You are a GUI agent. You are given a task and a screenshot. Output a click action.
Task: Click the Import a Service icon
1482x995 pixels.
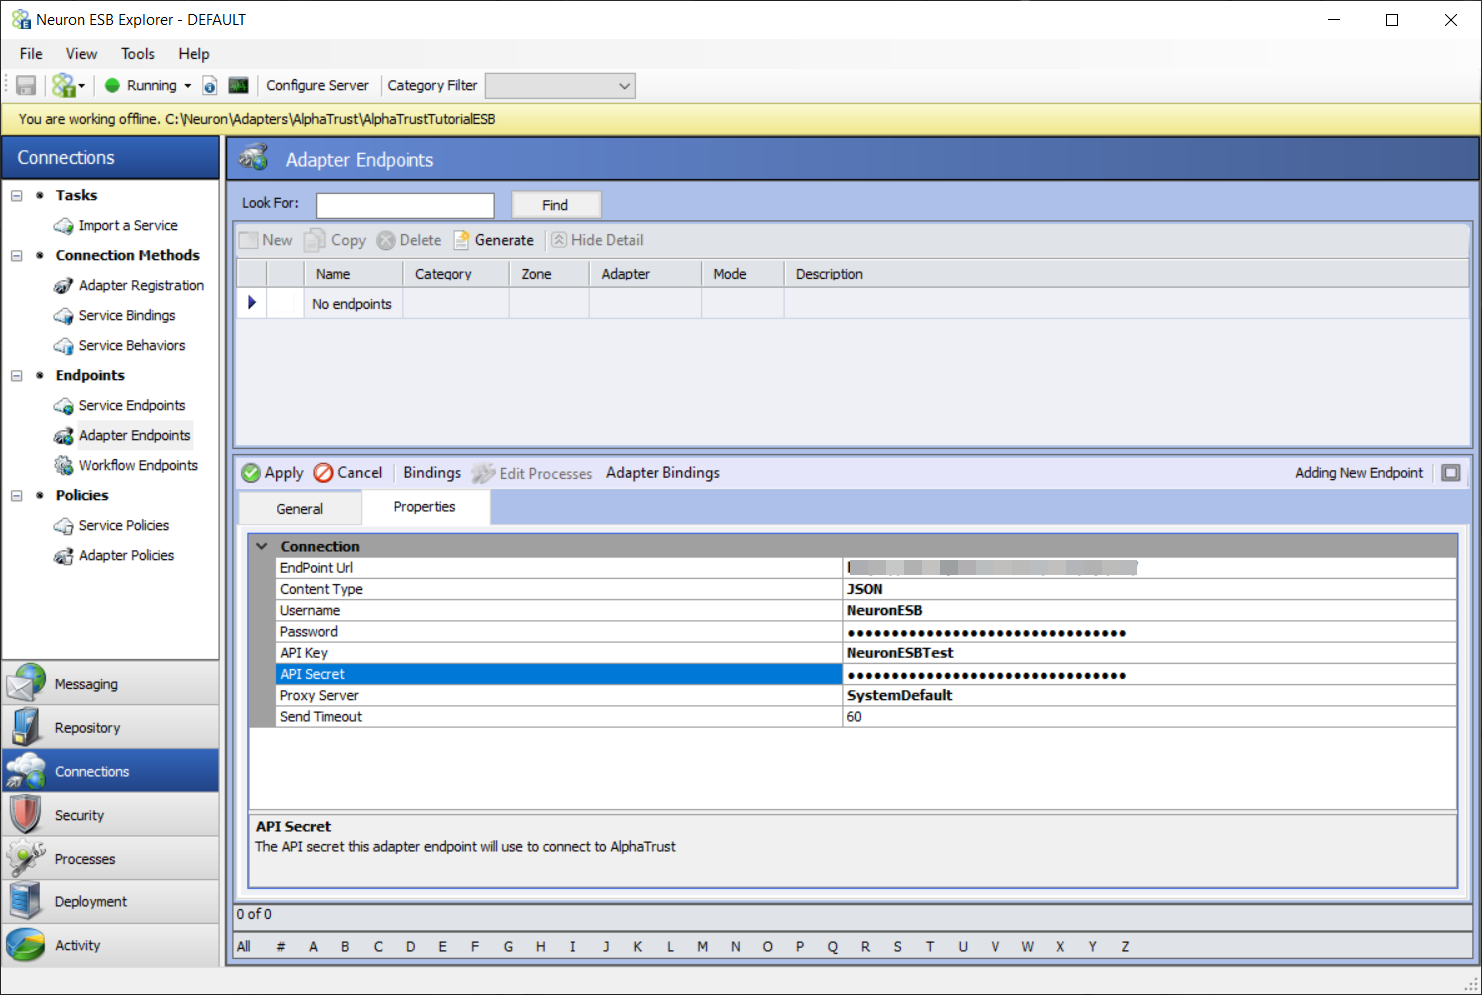coord(64,226)
